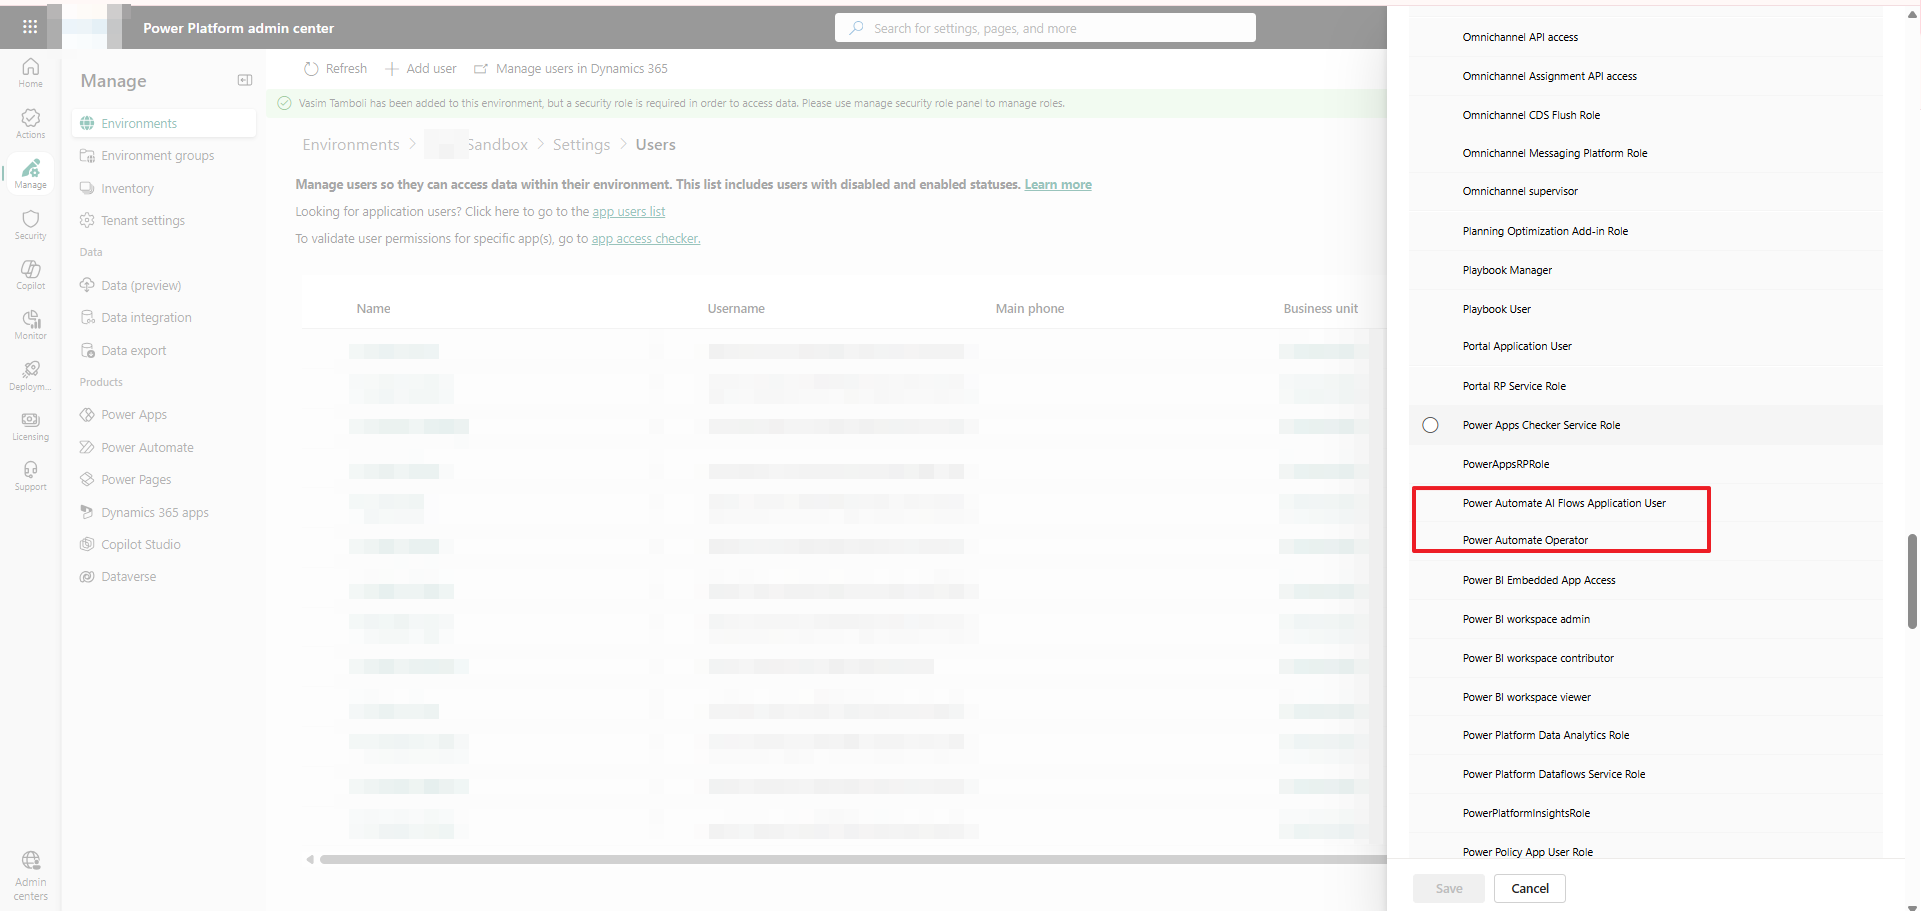Open Security in the left rail

pyautogui.click(x=31, y=224)
